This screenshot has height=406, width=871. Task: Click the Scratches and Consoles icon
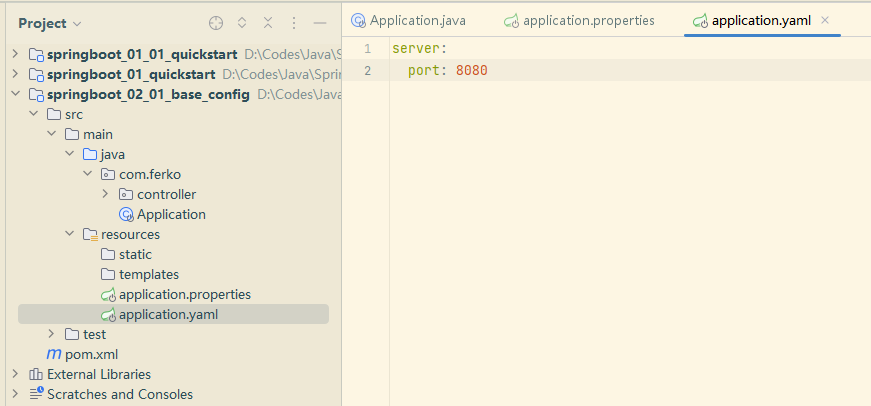(36, 394)
